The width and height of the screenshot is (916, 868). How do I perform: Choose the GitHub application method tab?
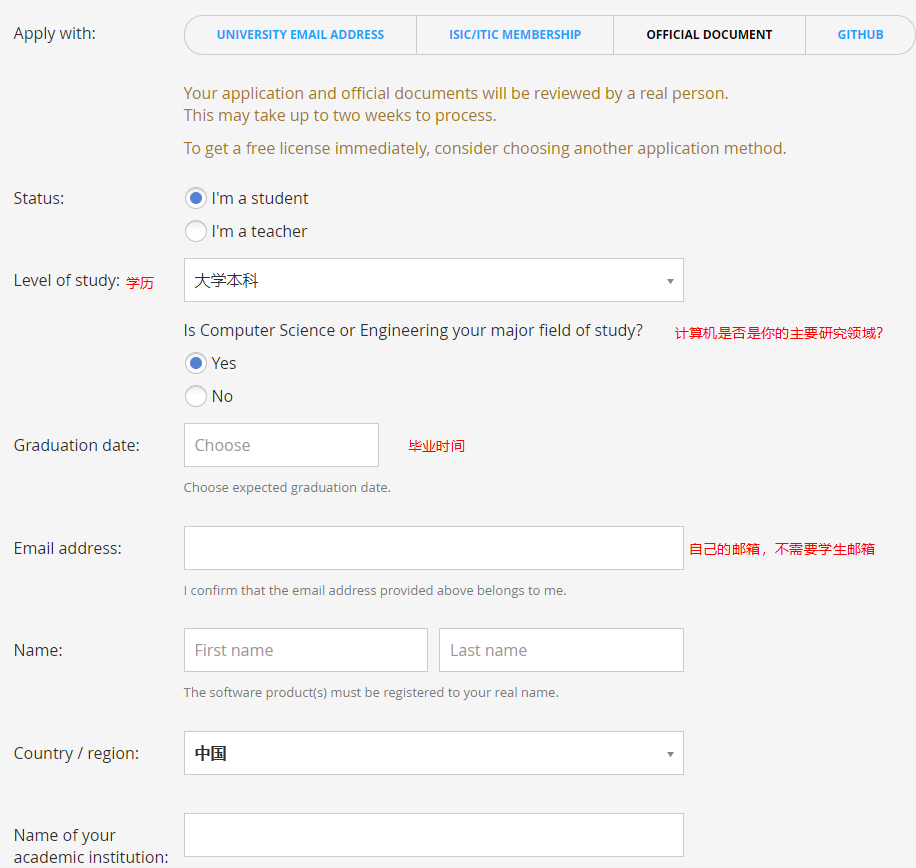click(x=860, y=35)
